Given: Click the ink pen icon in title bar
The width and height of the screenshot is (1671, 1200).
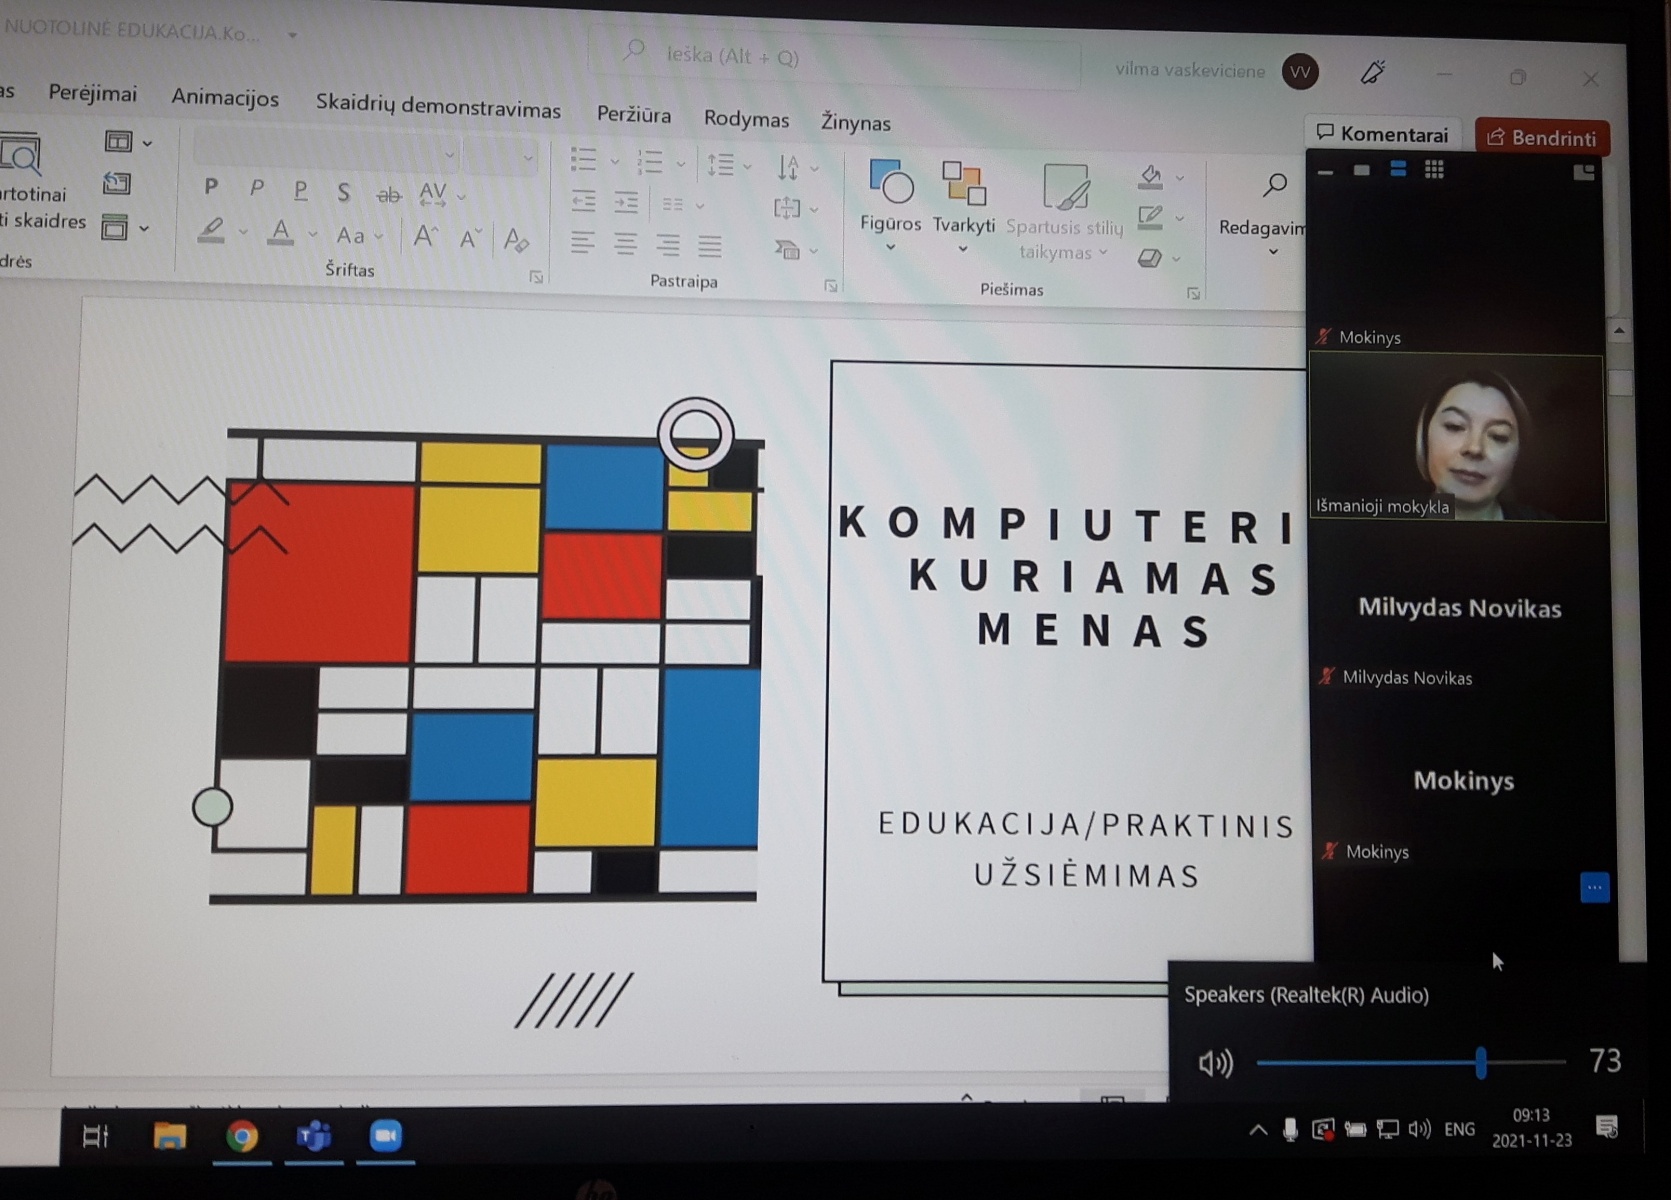Looking at the screenshot, I should click(x=1373, y=72).
